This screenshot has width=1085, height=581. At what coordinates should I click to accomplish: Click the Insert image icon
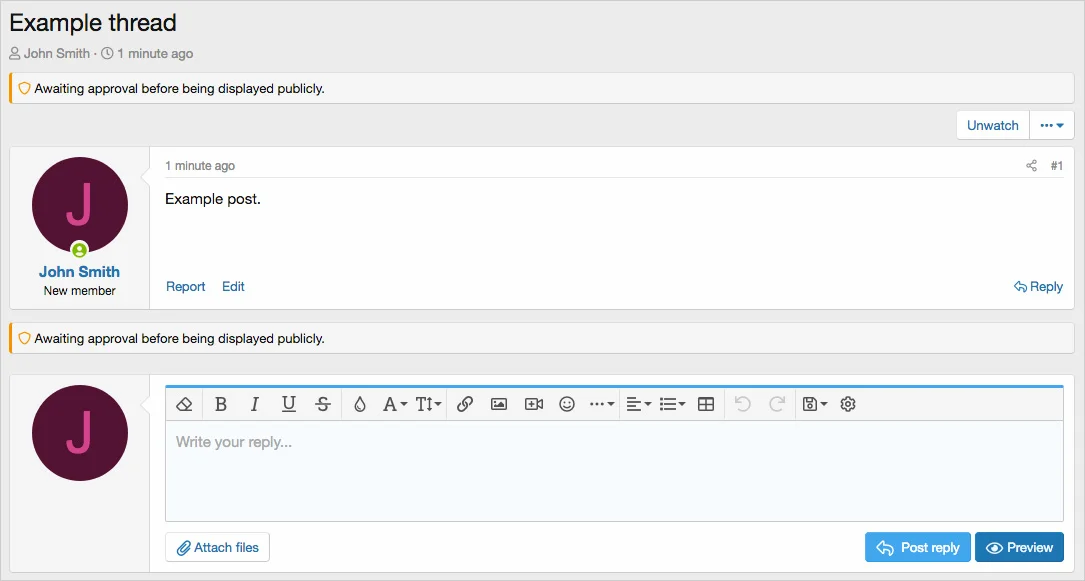click(499, 404)
